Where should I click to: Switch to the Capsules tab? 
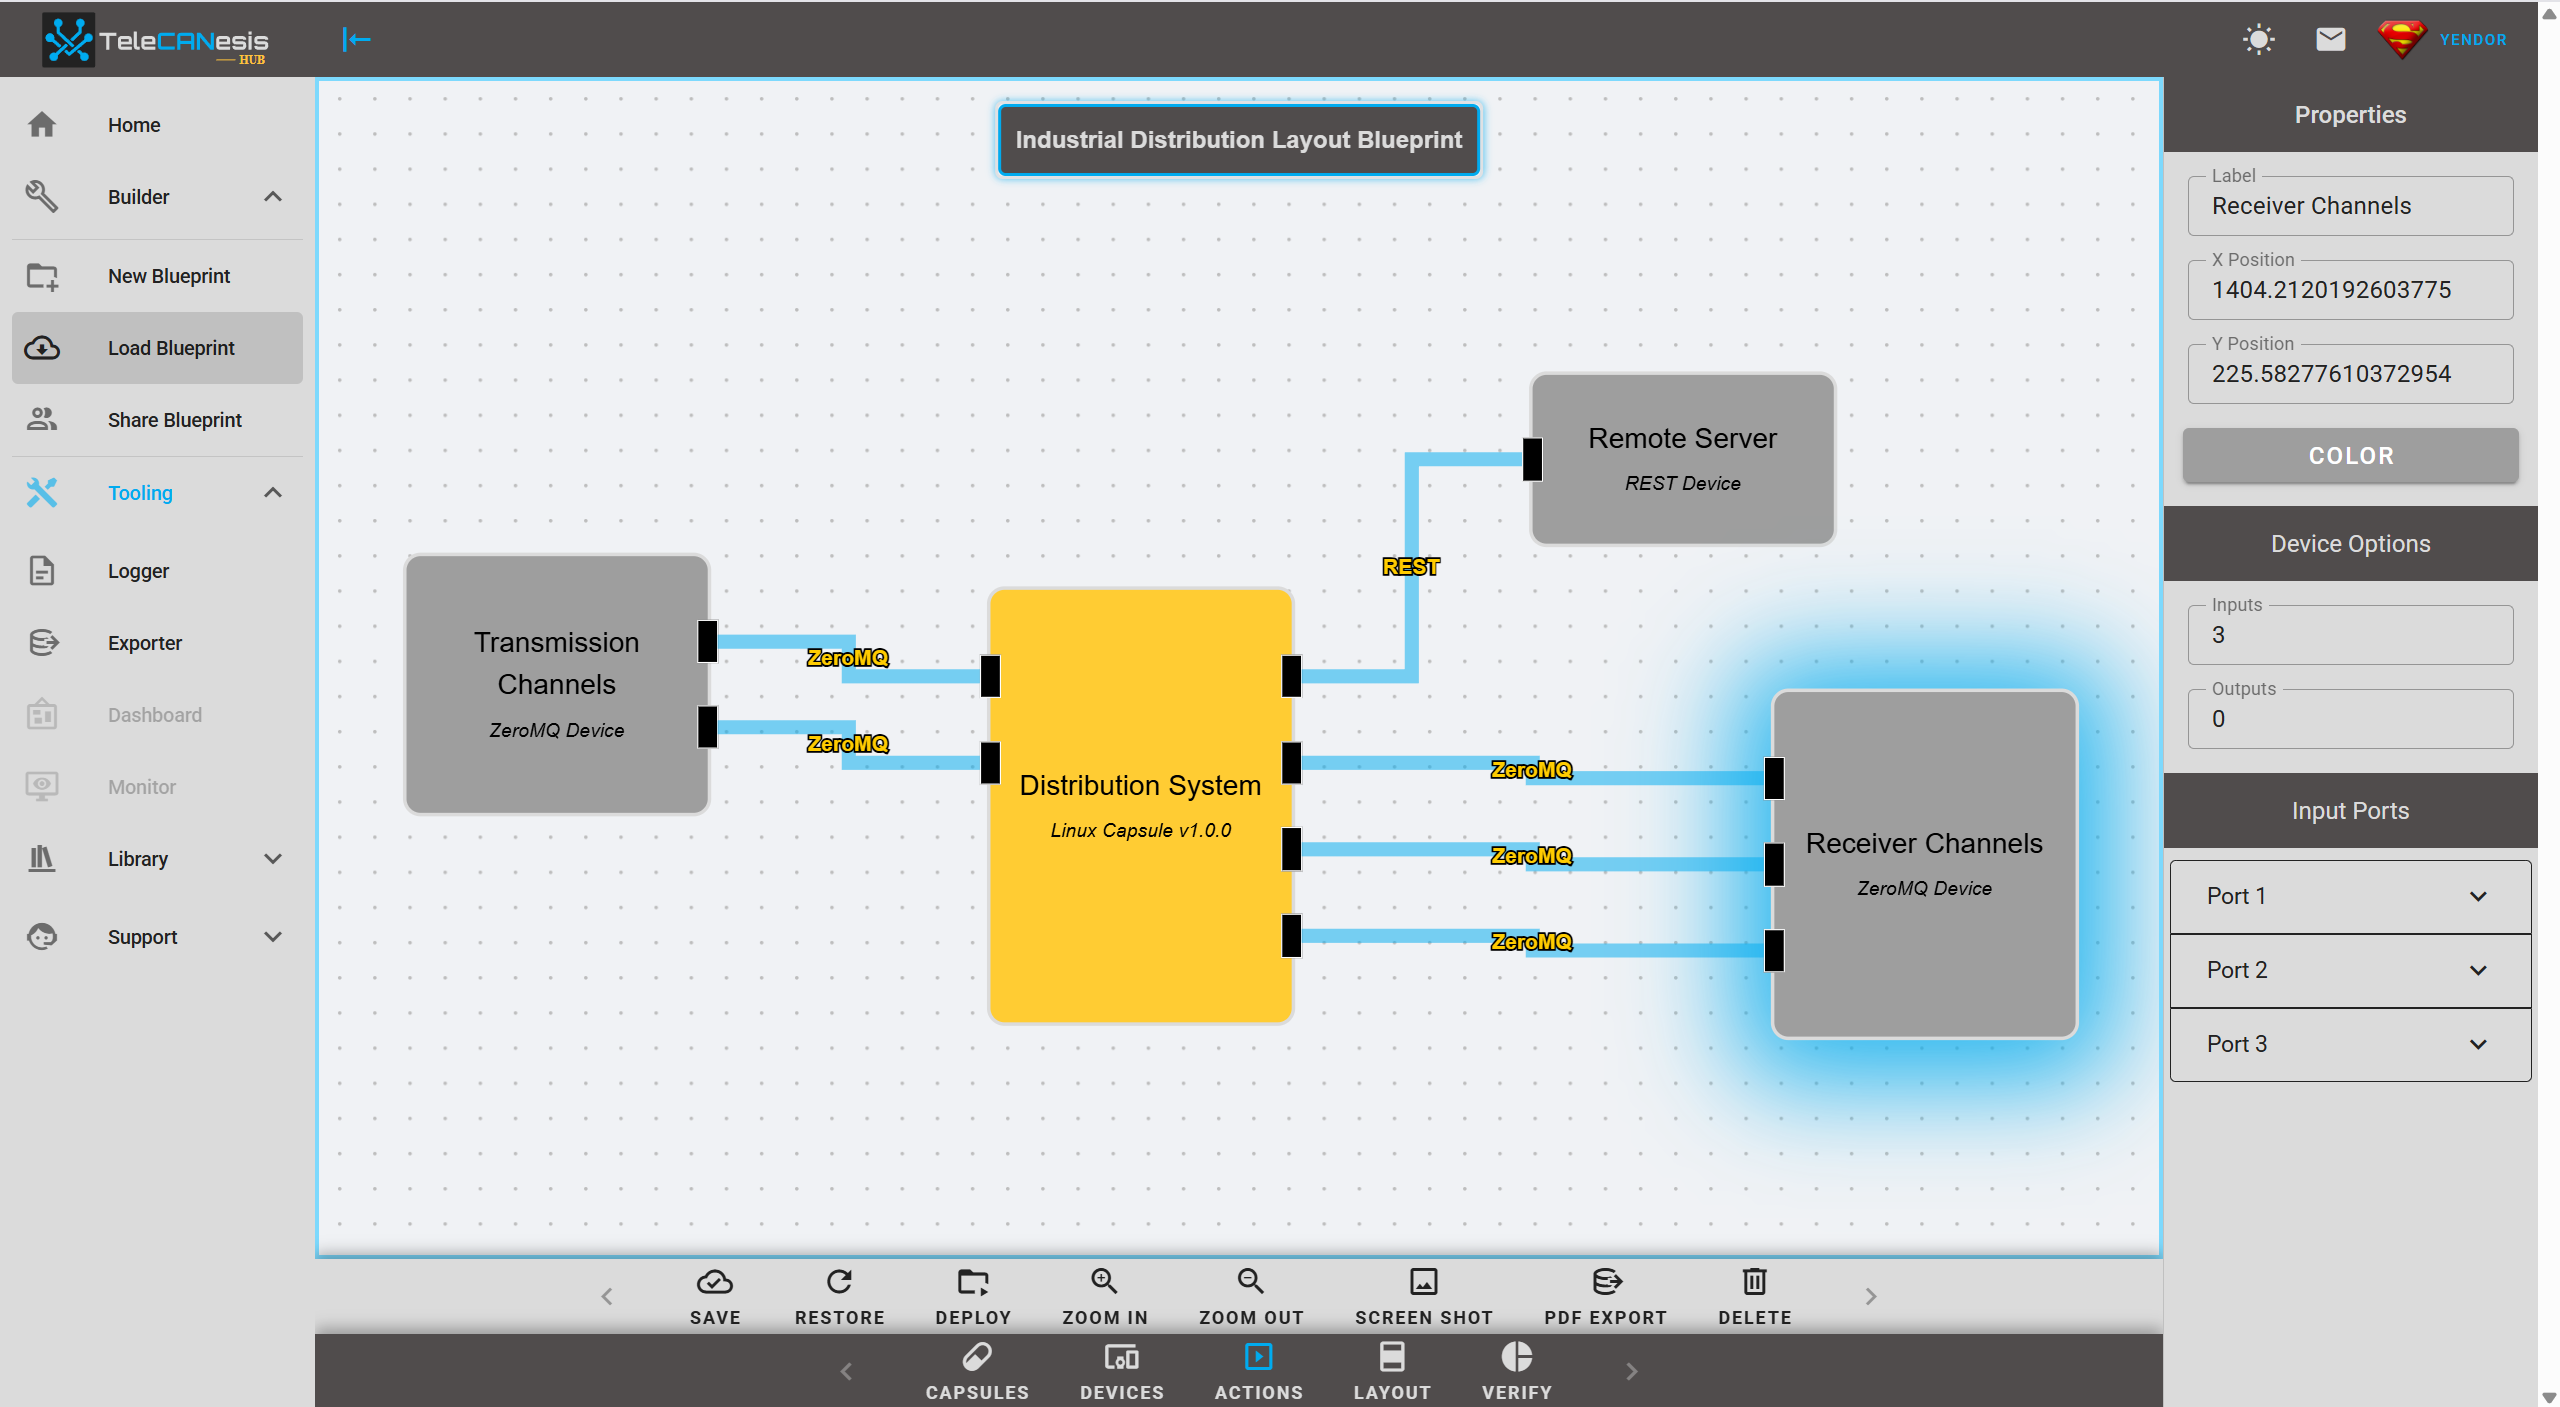pyautogui.click(x=977, y=1371)
